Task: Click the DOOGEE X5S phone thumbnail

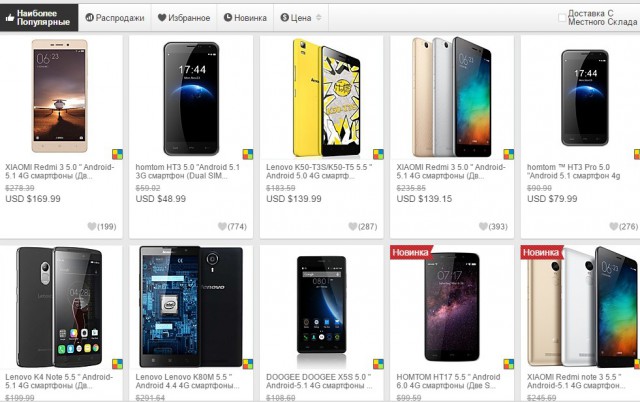Action: point(322,307)
